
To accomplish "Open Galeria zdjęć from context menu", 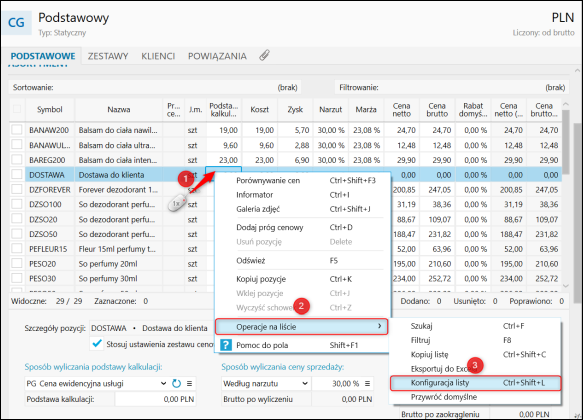I will (x=303, y=209).
